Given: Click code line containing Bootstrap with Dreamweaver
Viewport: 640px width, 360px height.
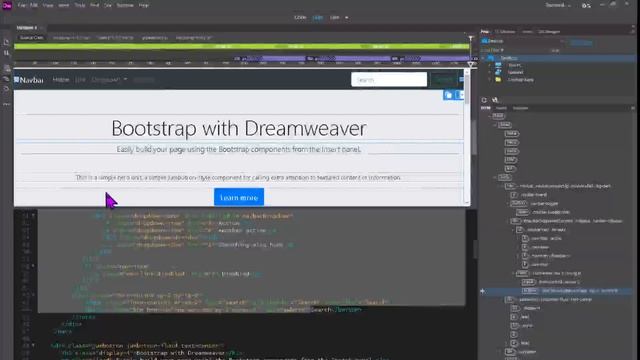Looking at the screenshot, I should pos(151,353).
